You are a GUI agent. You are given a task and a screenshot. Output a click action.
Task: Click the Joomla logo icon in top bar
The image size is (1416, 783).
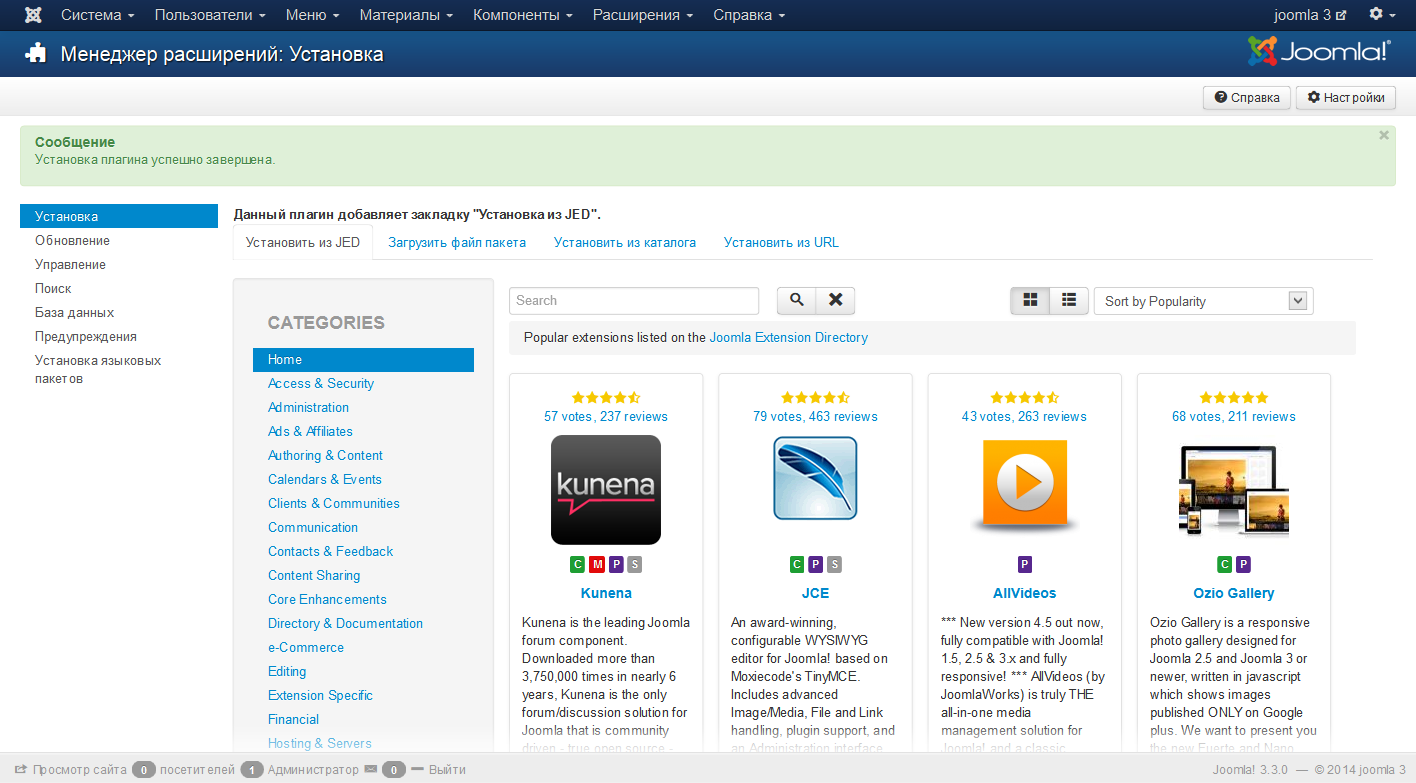(33, 15)
